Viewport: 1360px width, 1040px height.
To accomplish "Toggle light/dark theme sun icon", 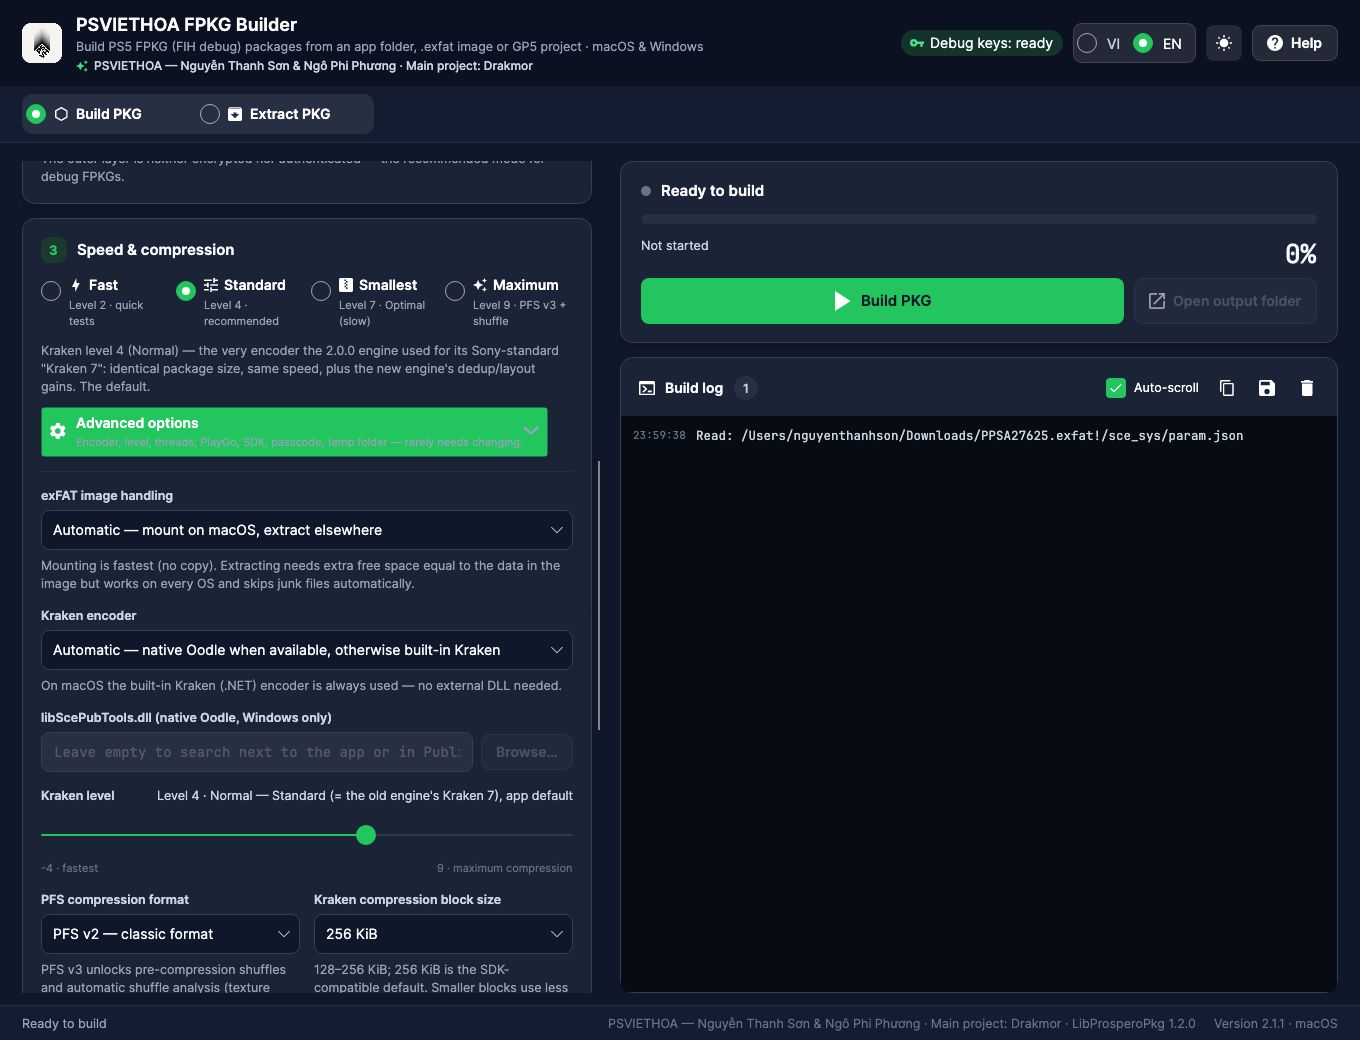I will (1224, 43).
